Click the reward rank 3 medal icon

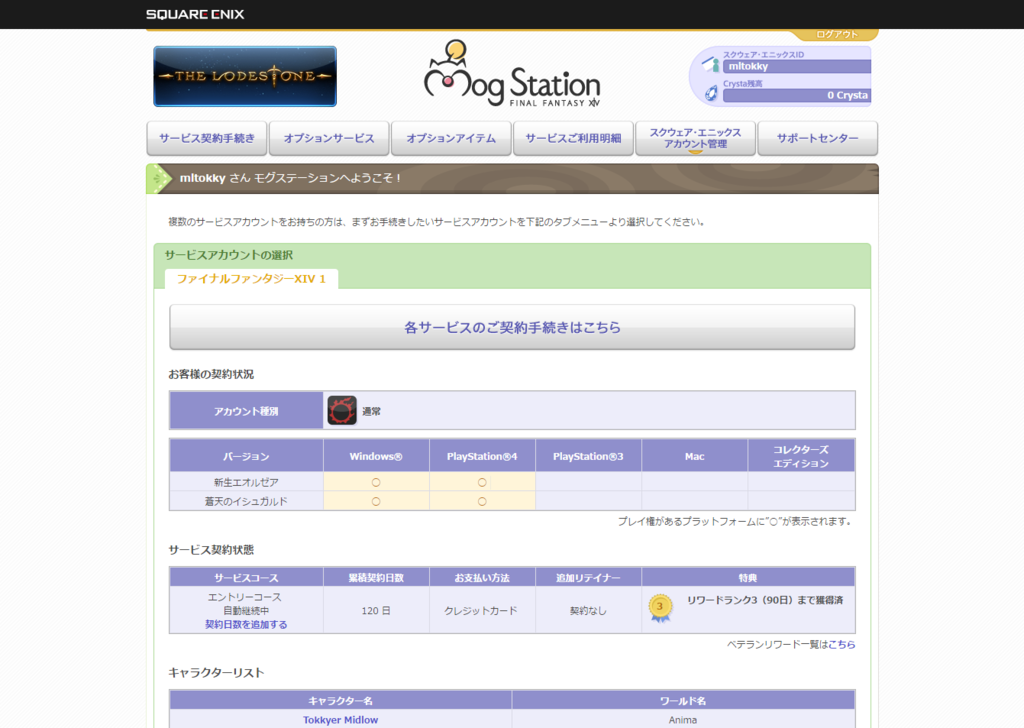point(660,608)
